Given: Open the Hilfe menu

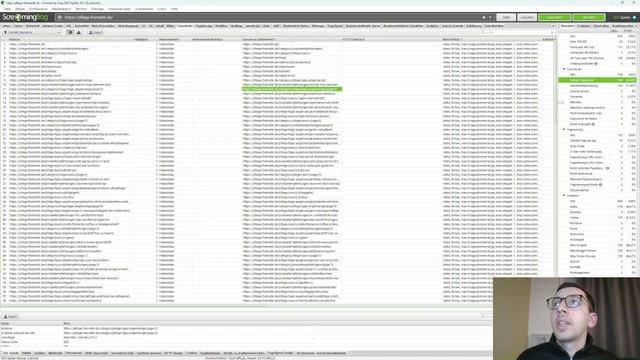Looking at the screenshot, I should (174, 9).
